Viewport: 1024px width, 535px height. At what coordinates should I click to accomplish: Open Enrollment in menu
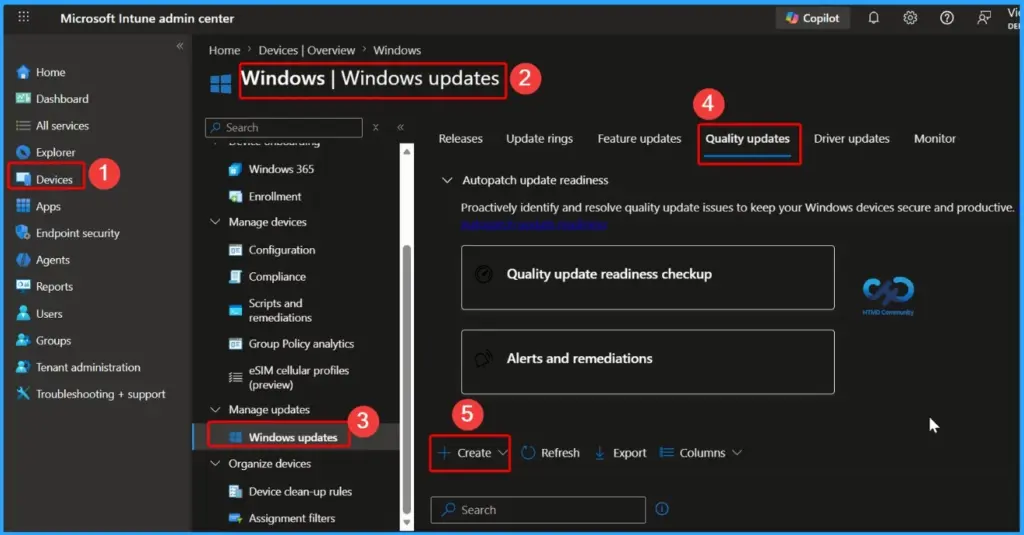(274, 197)
